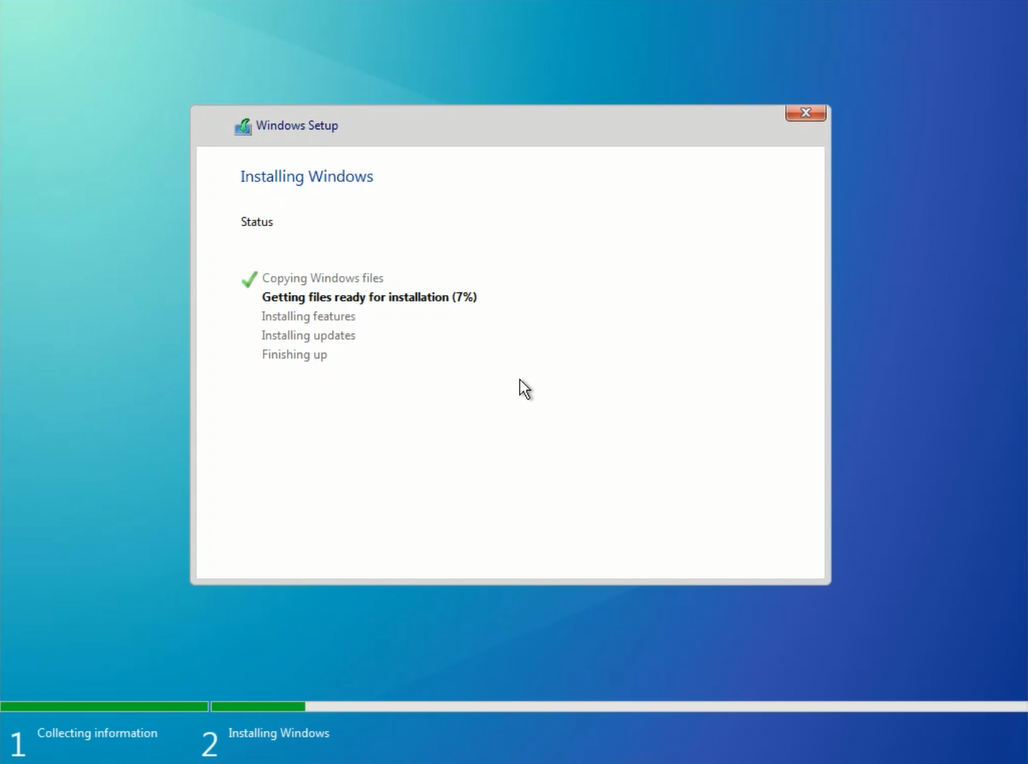The height and width of the screenshot is (764, 1028).
Task: Close the Windows Setup dialog
Action: [806, 113]
